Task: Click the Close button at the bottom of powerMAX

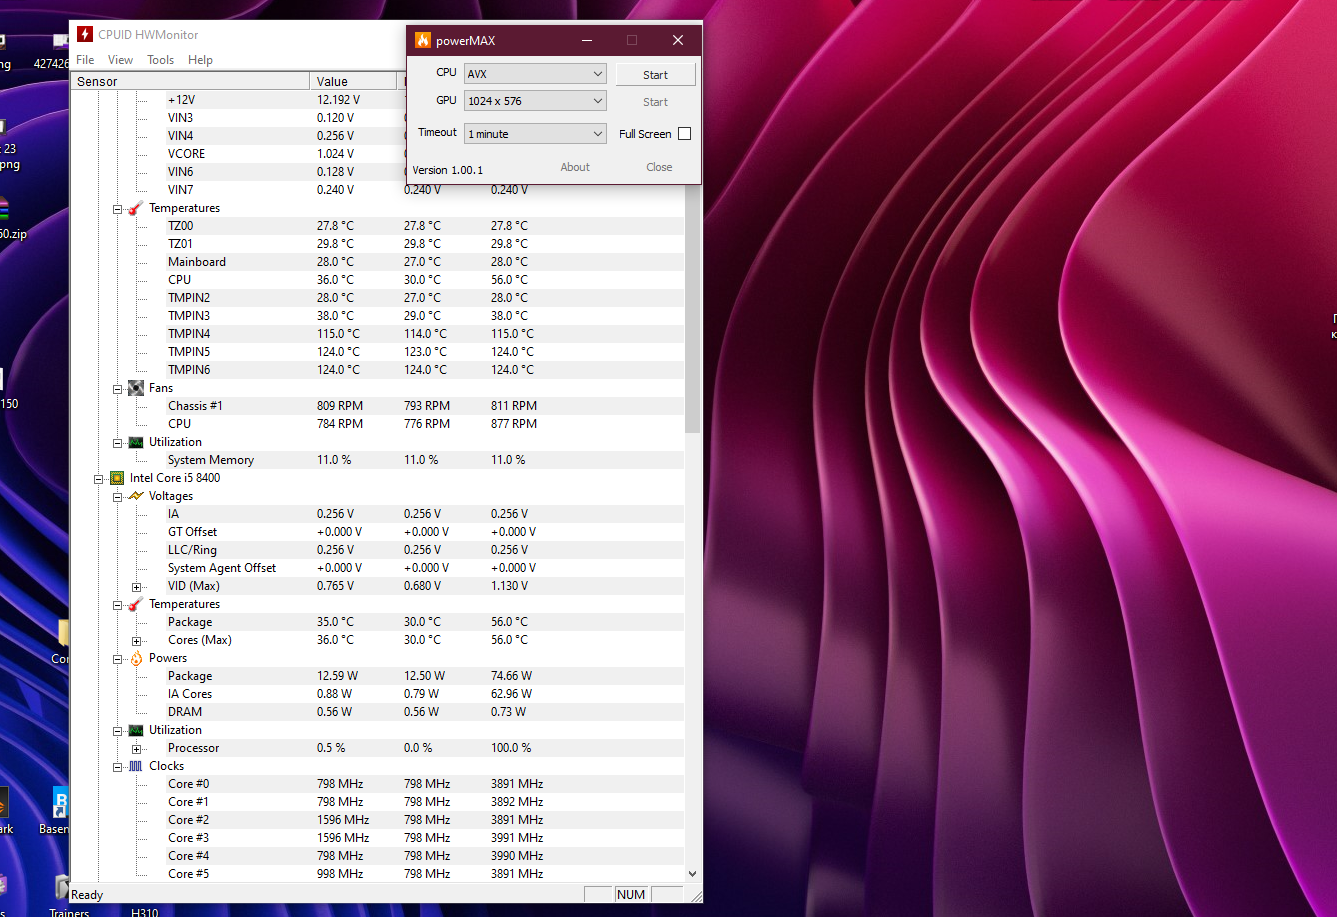Action: tap(659, 167)
